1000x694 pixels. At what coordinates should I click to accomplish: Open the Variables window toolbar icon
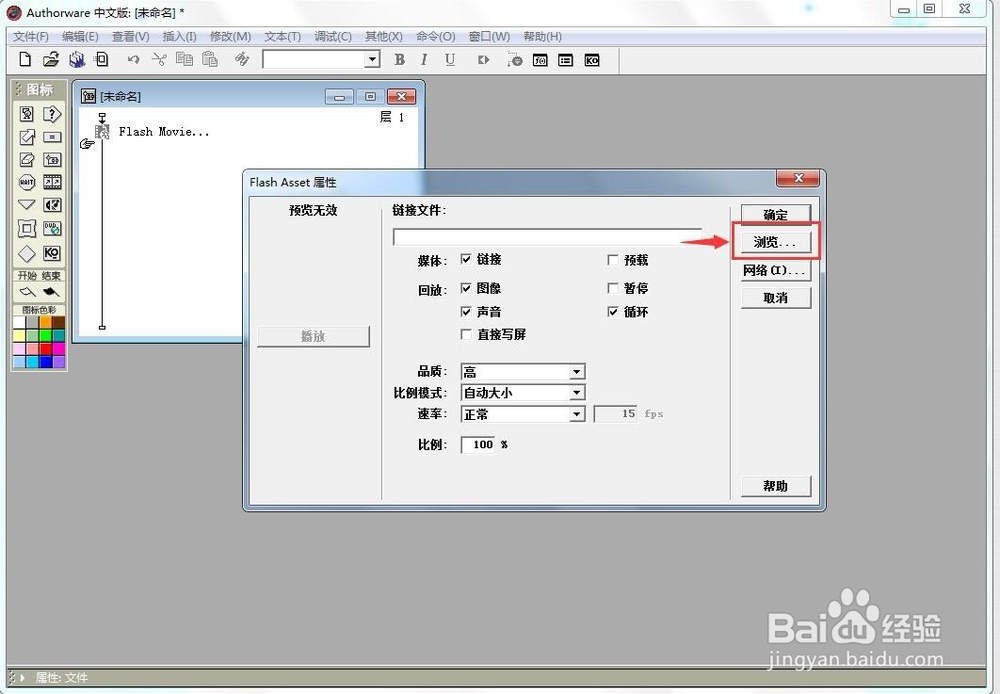(x=566, y=60)
